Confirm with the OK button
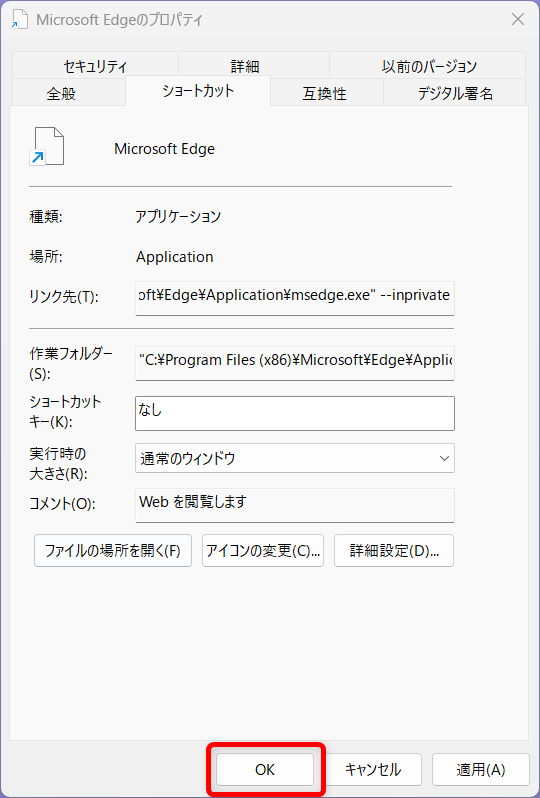The width and height of the screenshot is (540, 798). coord(265,770)
